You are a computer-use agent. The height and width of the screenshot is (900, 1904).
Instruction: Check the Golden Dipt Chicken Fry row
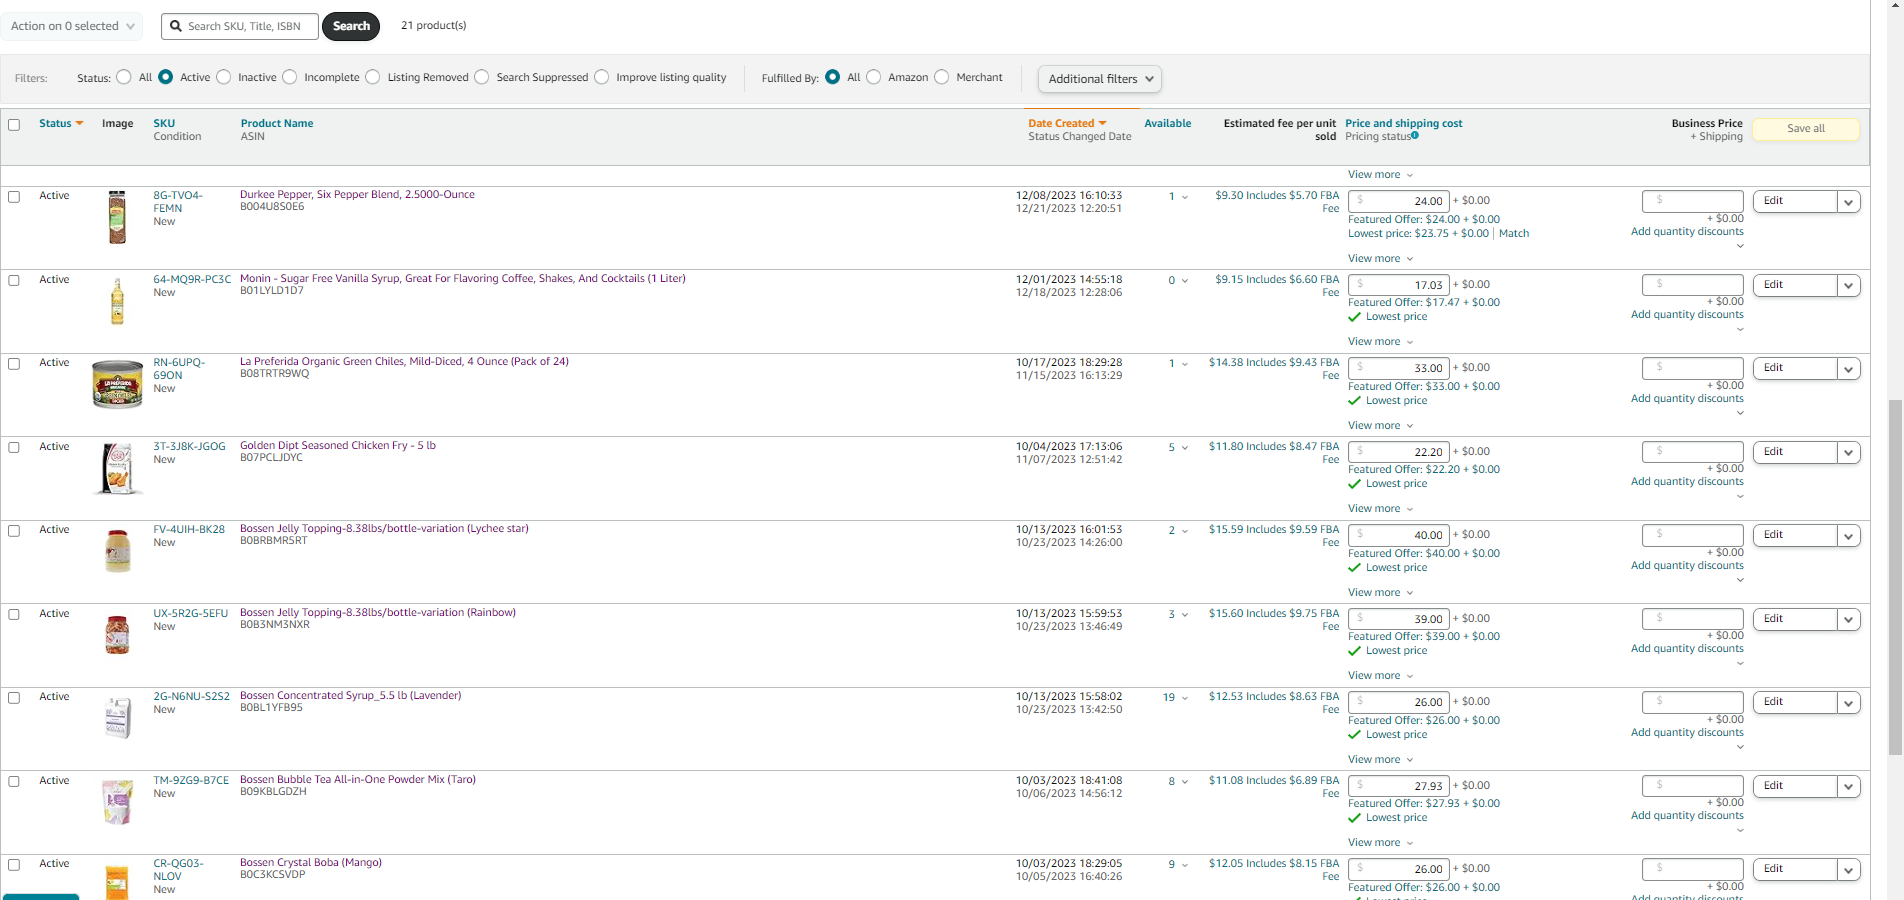(x=14, y=448)
